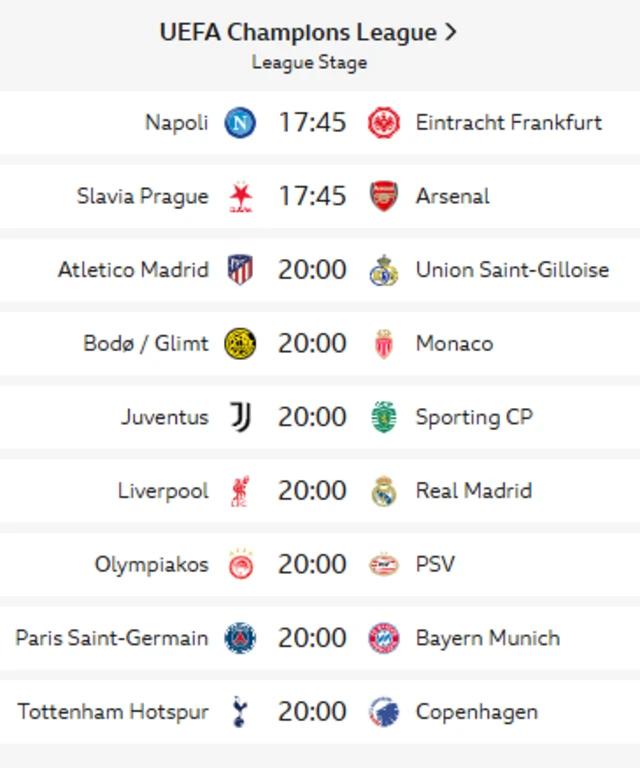Click the Juventus logo icon

pyautogui.click(x=240, y=417)
